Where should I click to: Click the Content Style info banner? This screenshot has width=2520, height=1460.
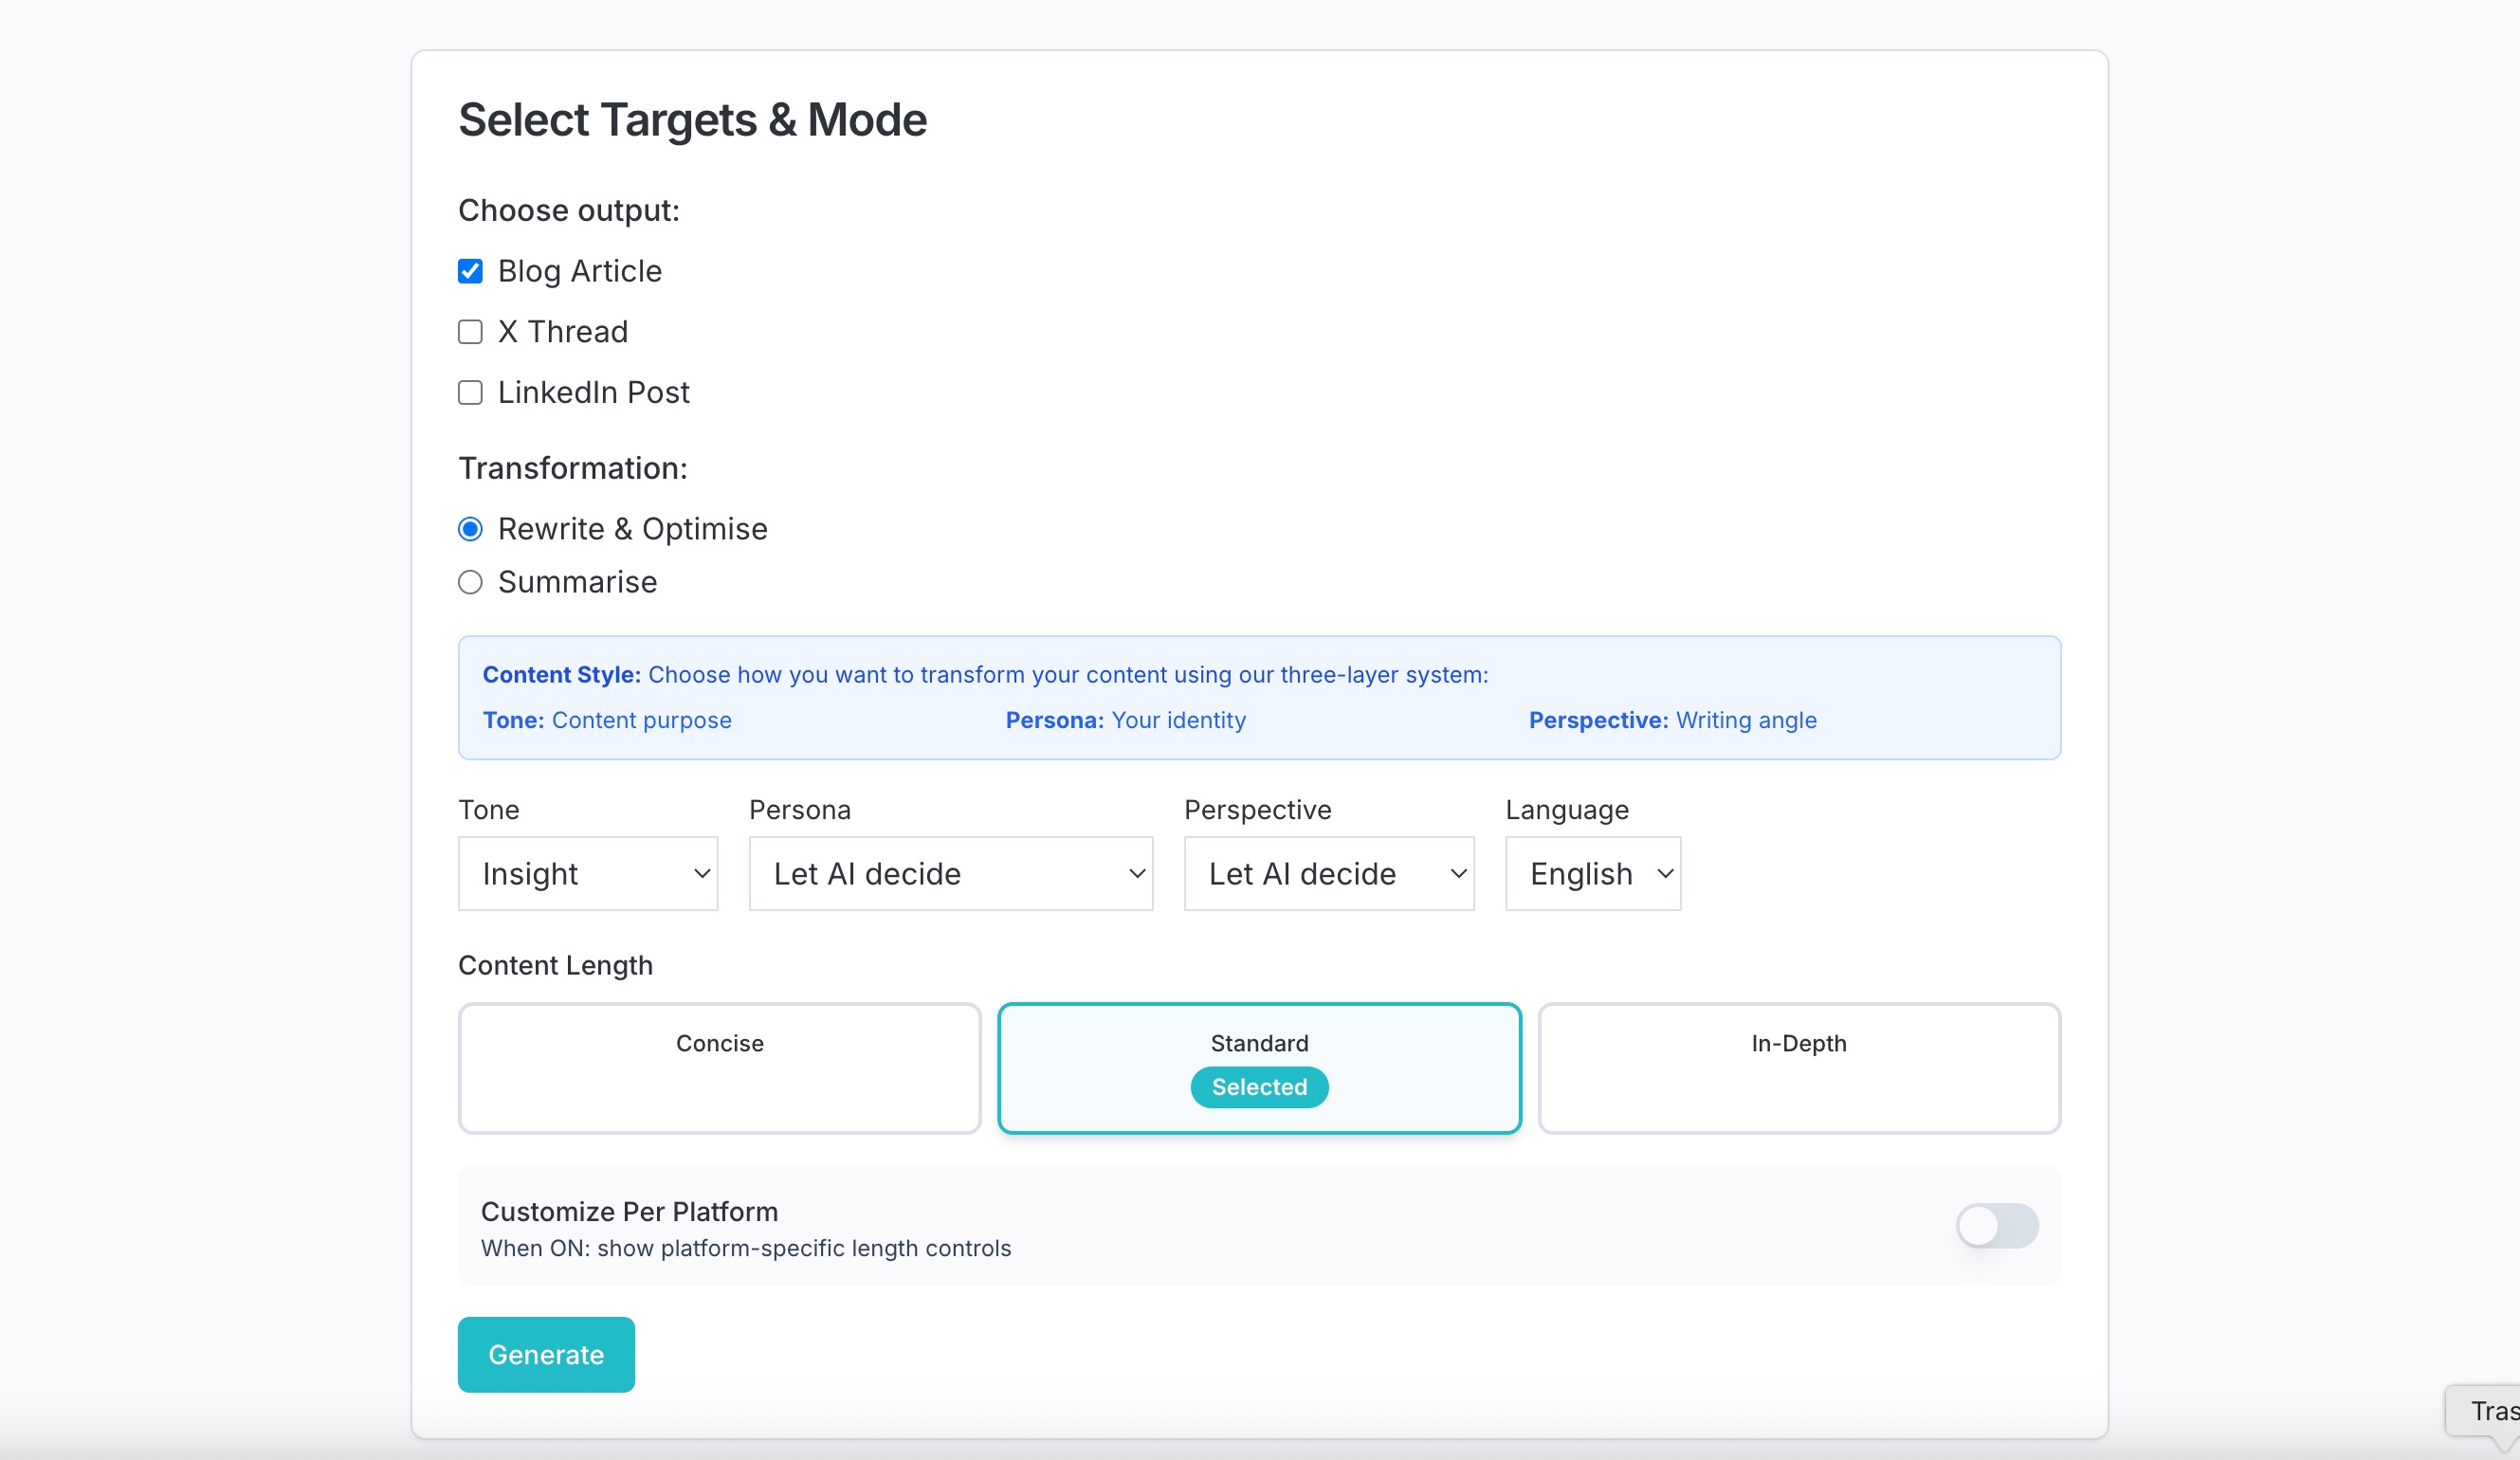(1259, 697)
